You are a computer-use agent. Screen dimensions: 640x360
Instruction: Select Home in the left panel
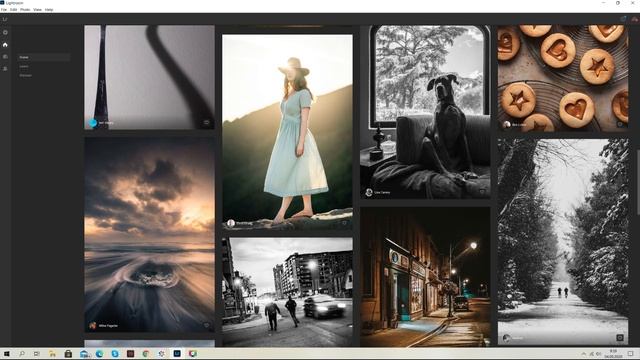[44, 57]
